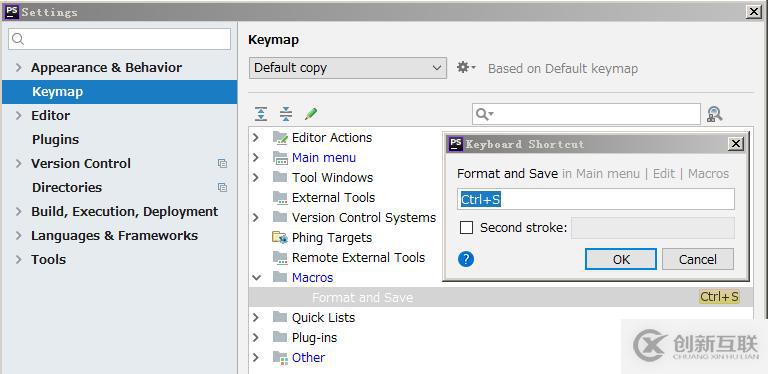The height and width of the screenshot is (374, 768).
Task: Expand the Quick Lists tree node
Action: (256, 317)
